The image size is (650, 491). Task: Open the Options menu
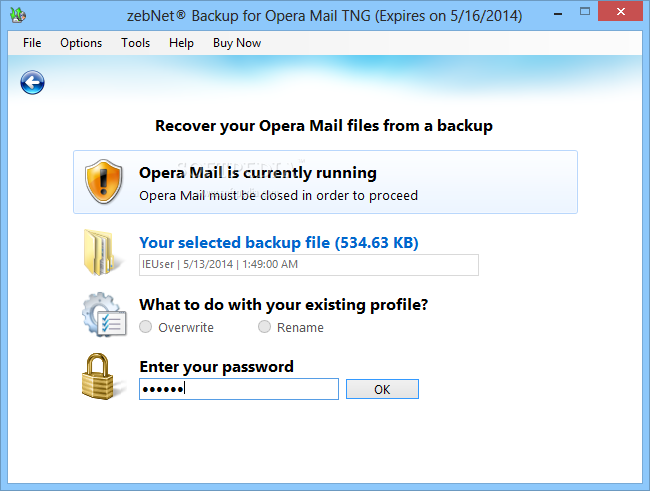pos(81,43)
